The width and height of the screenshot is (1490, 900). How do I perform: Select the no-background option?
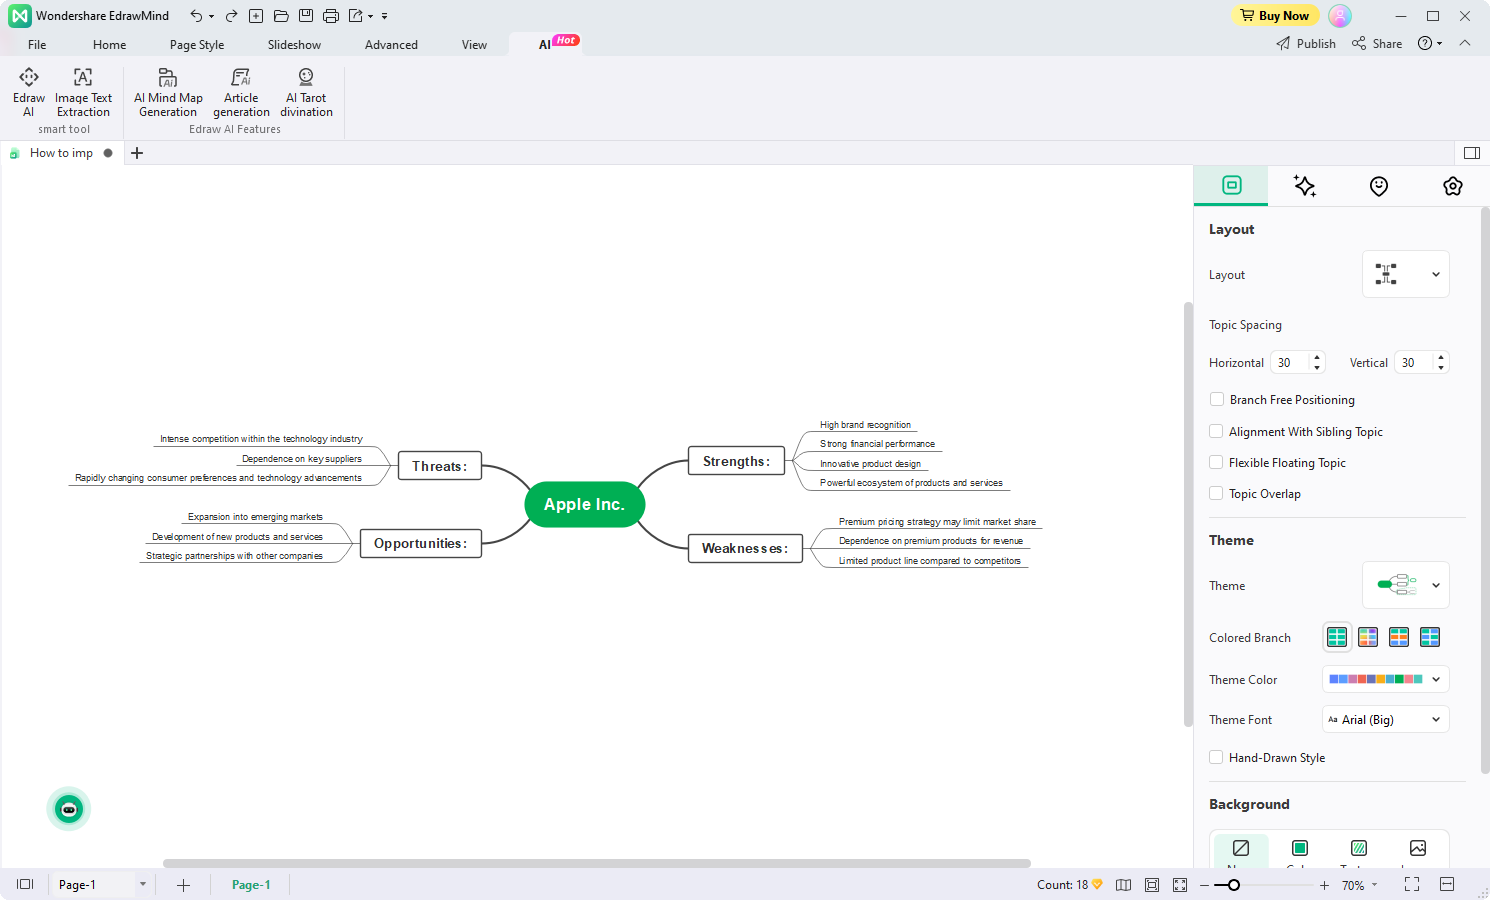pyautogui.click(x=1241, y=850)
